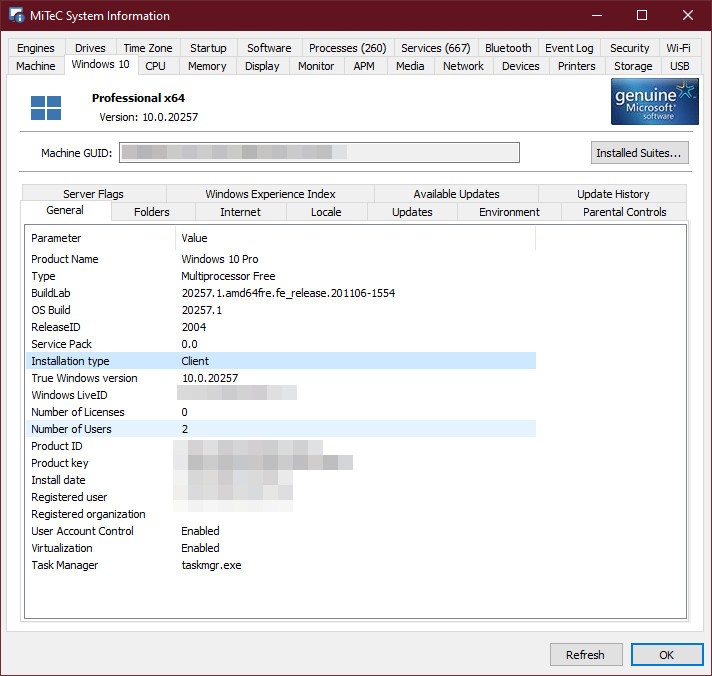Screen dimensions: 712x676
Task: Open the Processes (260) tab
Action: tap(347, 48)
